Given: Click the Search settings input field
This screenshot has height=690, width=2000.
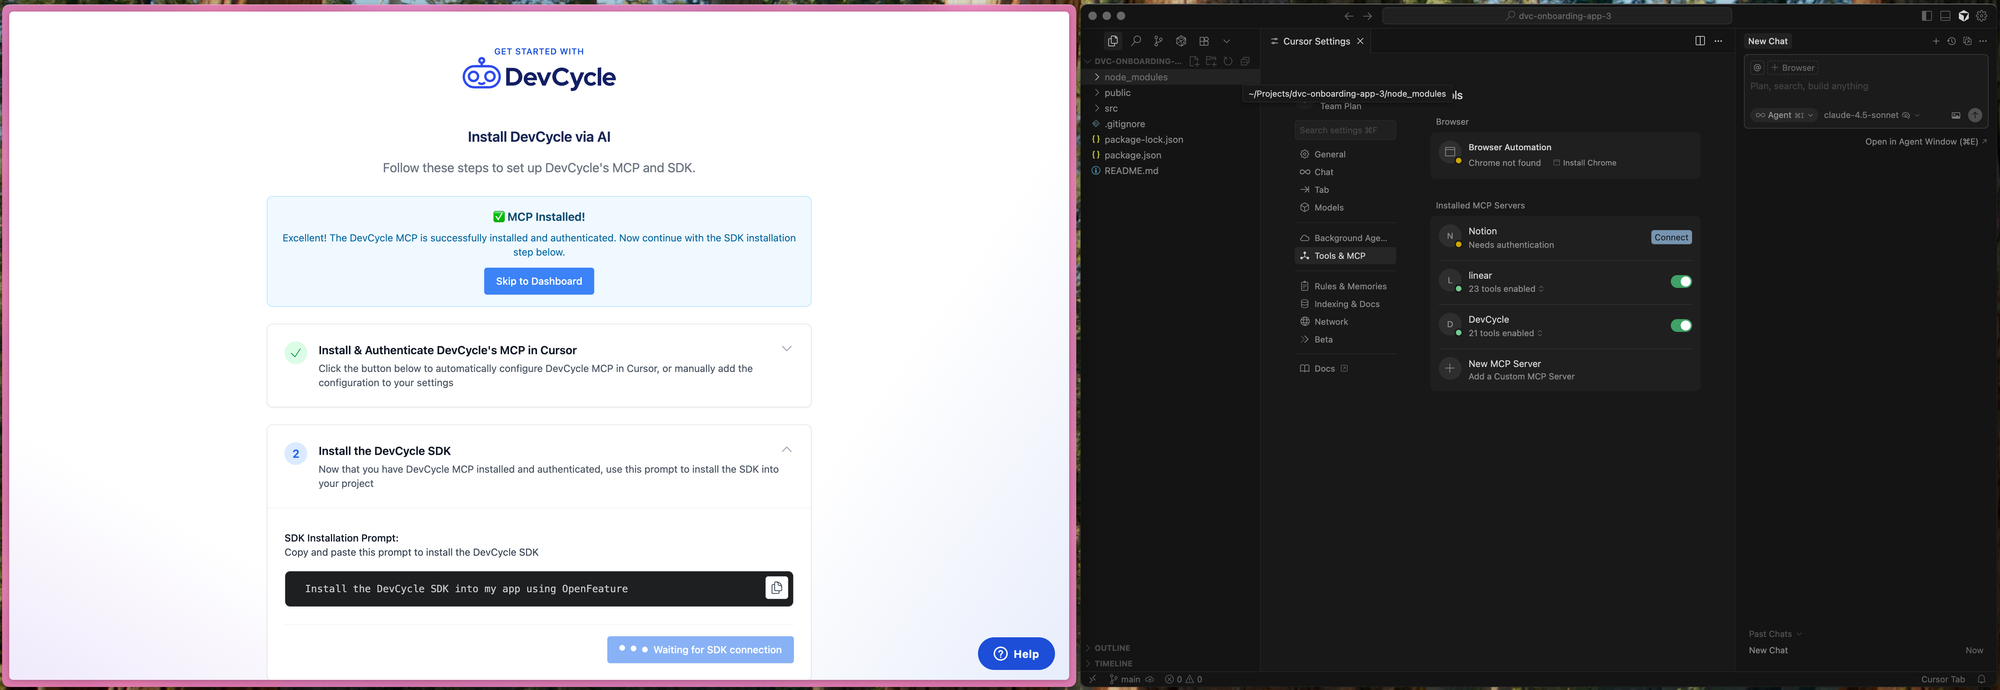Looking at the screenshot, I should tap(1345, 130).
